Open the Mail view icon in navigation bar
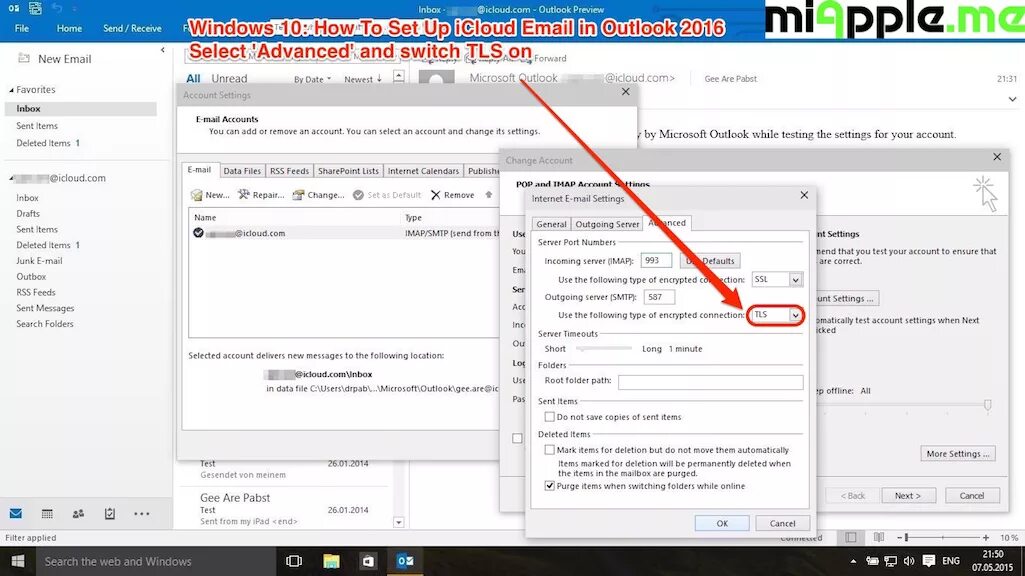This screenshot has height=576, width=1025. coord(16,514)
